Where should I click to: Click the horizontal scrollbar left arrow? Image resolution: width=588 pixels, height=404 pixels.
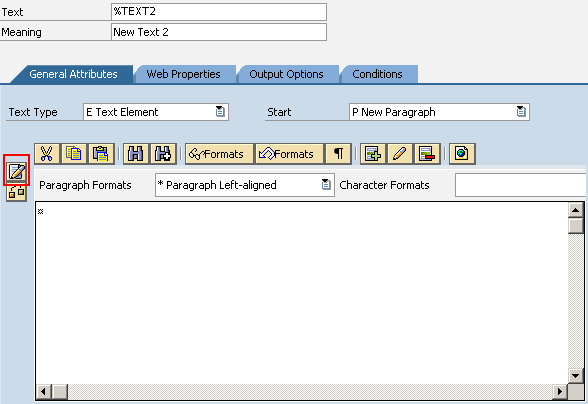pyautogui.click(x=44, y=392)
